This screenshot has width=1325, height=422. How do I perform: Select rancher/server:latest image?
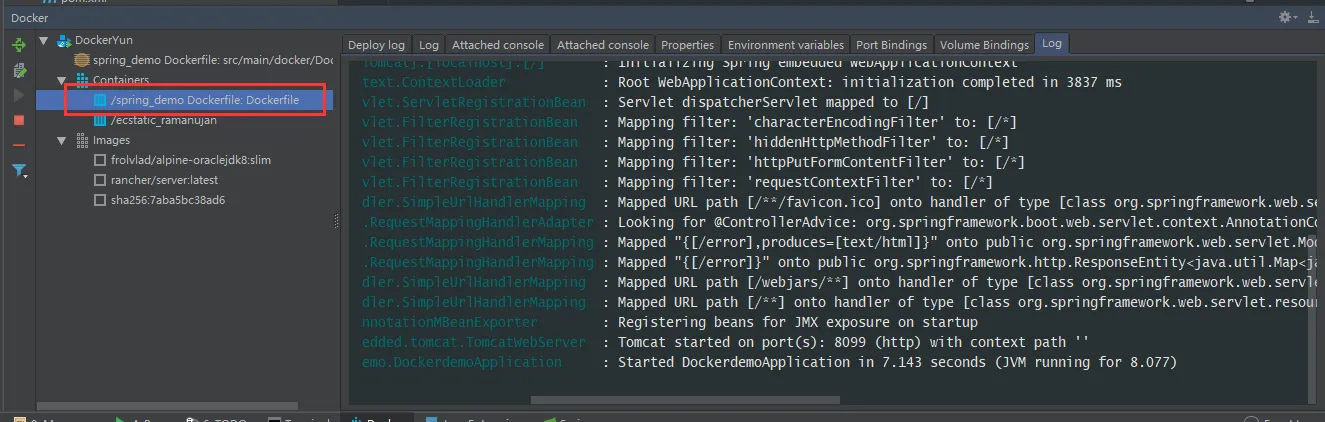[x=164, y=180]
